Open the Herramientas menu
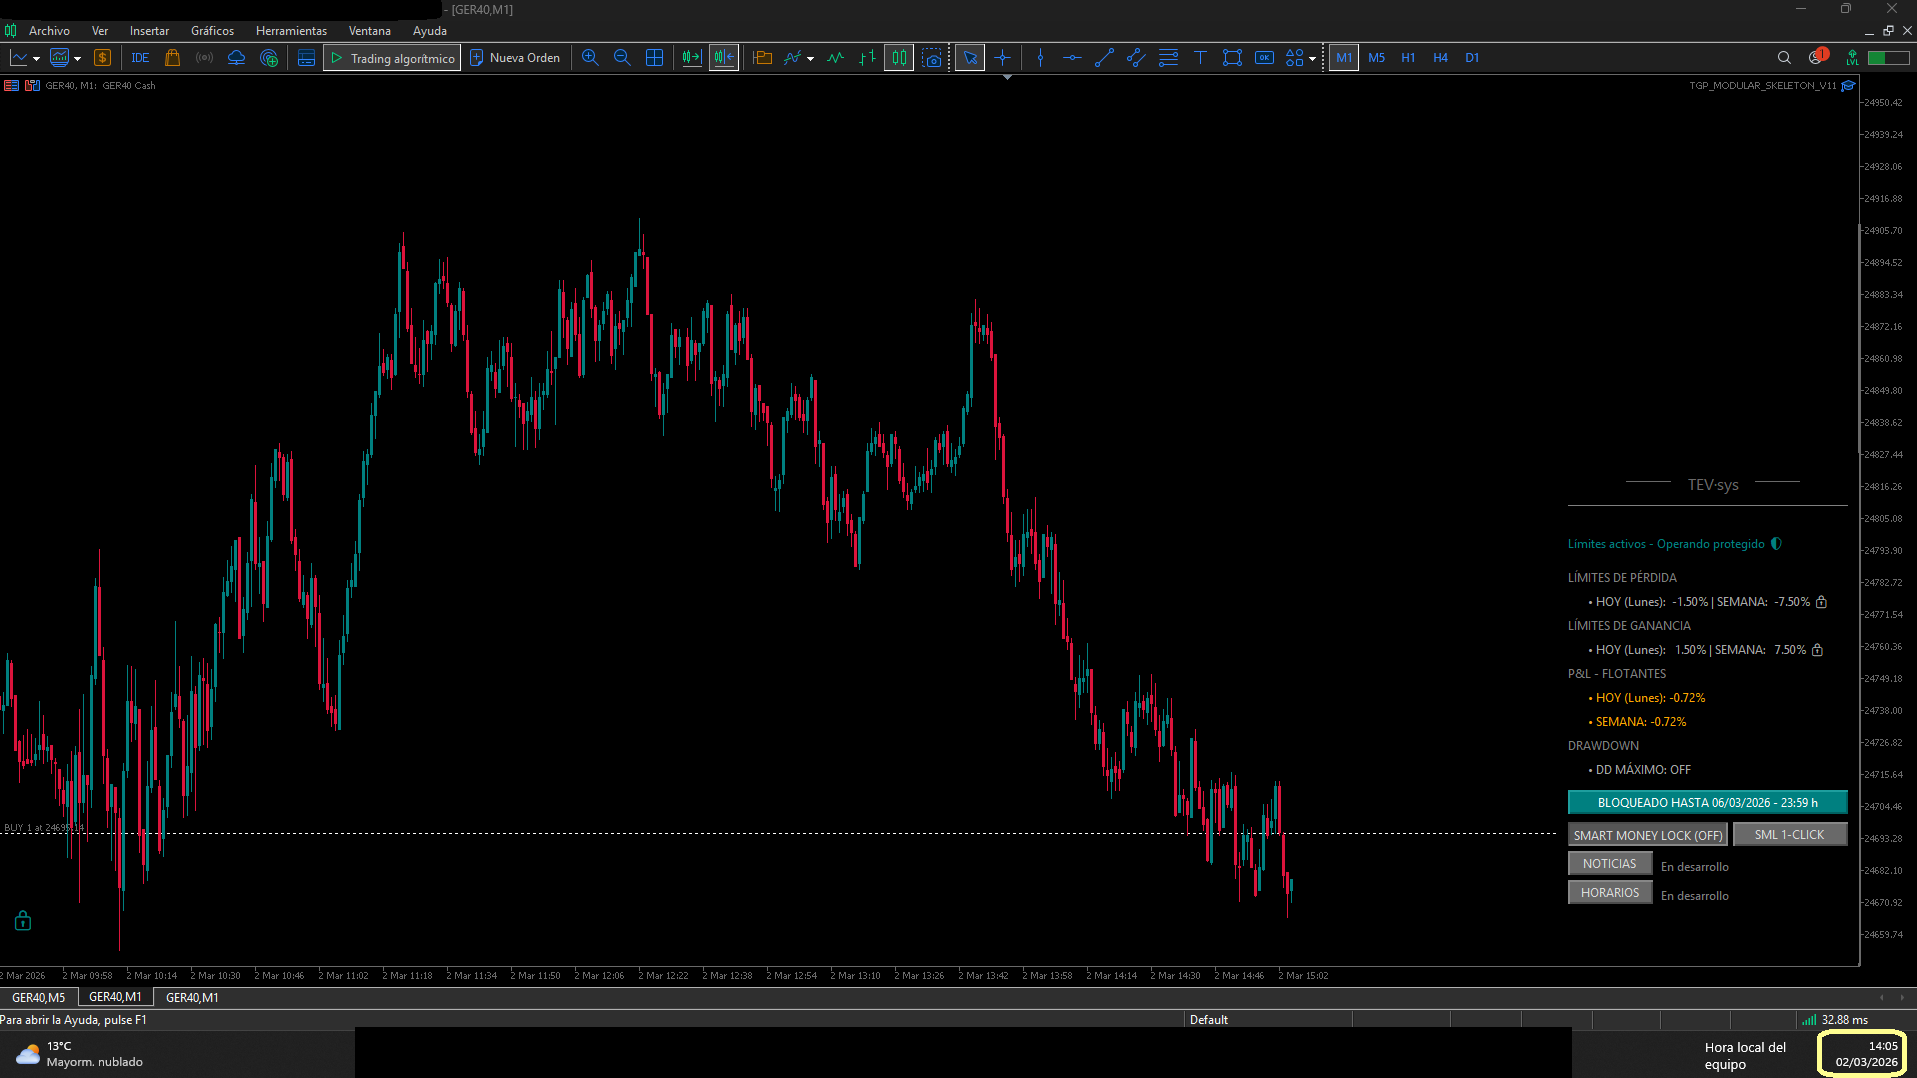 [x=291, y=31]
